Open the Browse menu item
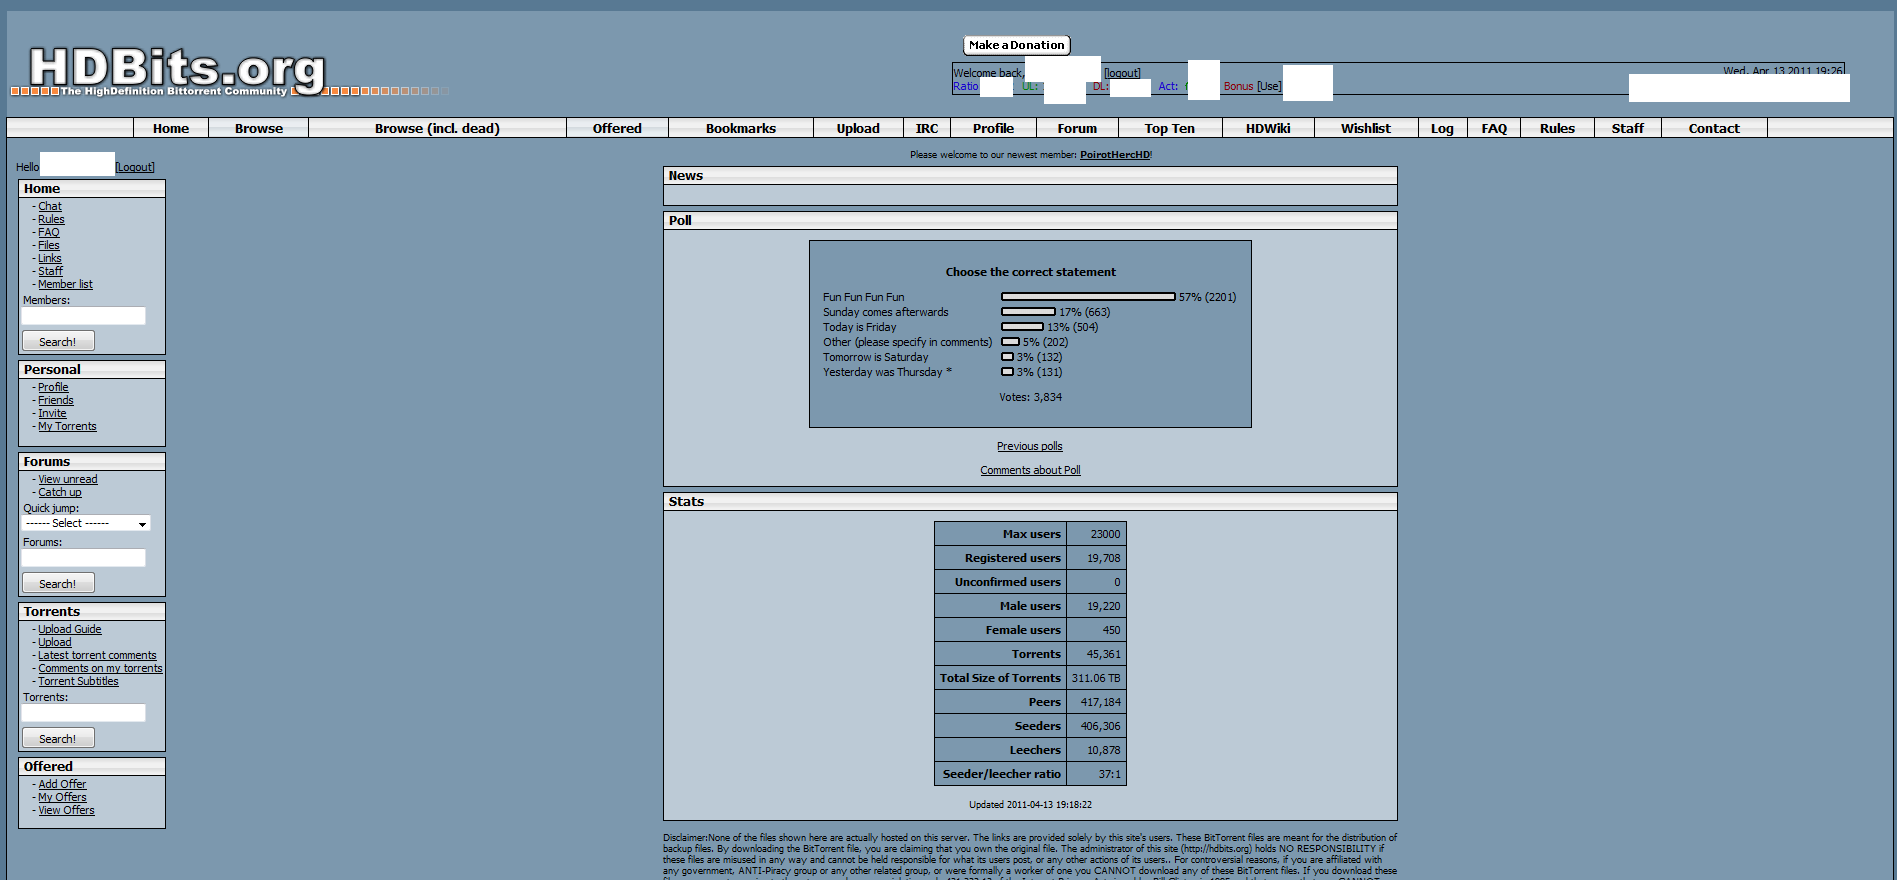 click(259, 128)
